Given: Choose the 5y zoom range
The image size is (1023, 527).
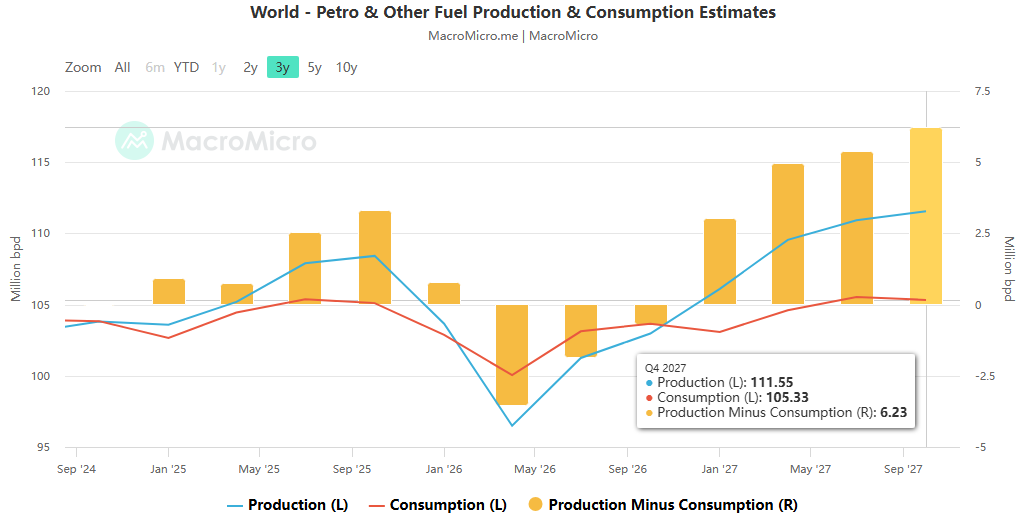Looking at the screenshot, I should pyautogui.click(x=314, y=67).
